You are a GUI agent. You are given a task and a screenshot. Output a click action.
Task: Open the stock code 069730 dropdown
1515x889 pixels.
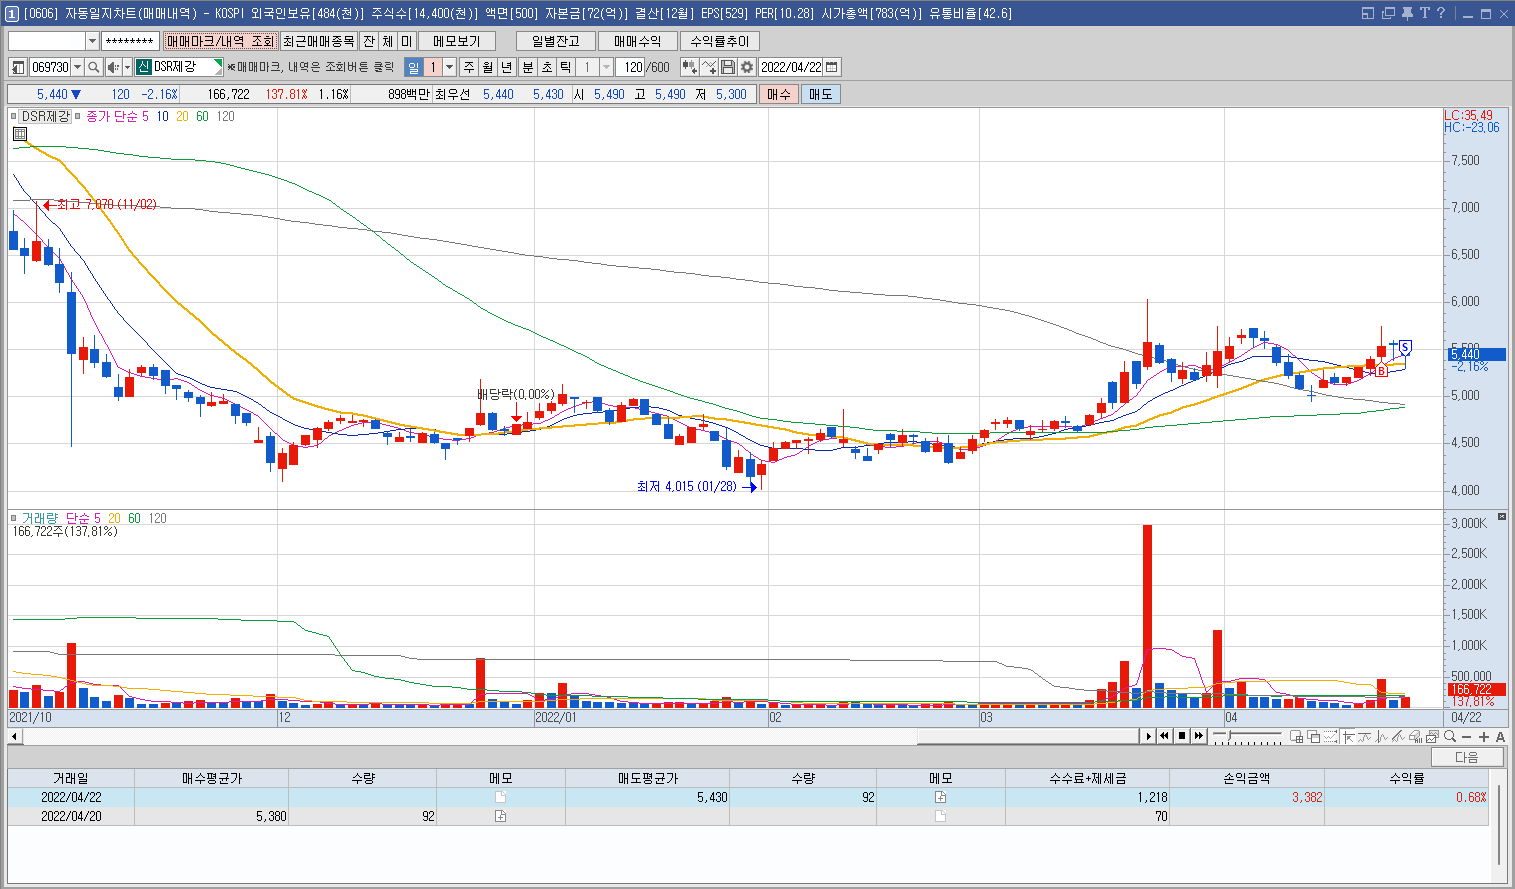pos(78,67)
